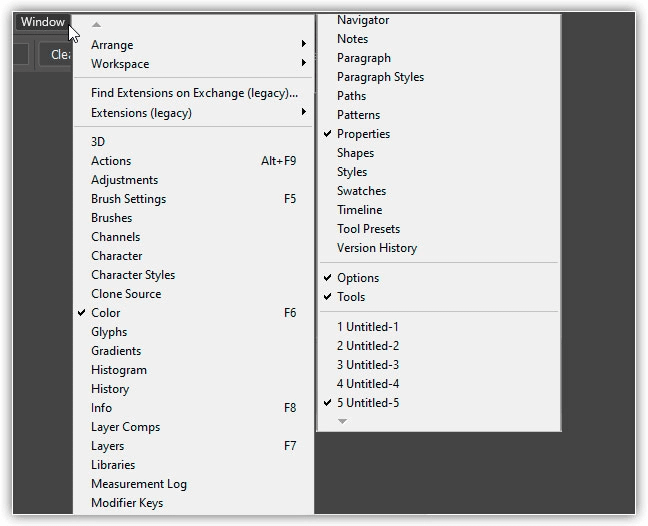Click the partially hidden Clear button
The height and width of the screenshot is (526, 648).
[56, 55]
